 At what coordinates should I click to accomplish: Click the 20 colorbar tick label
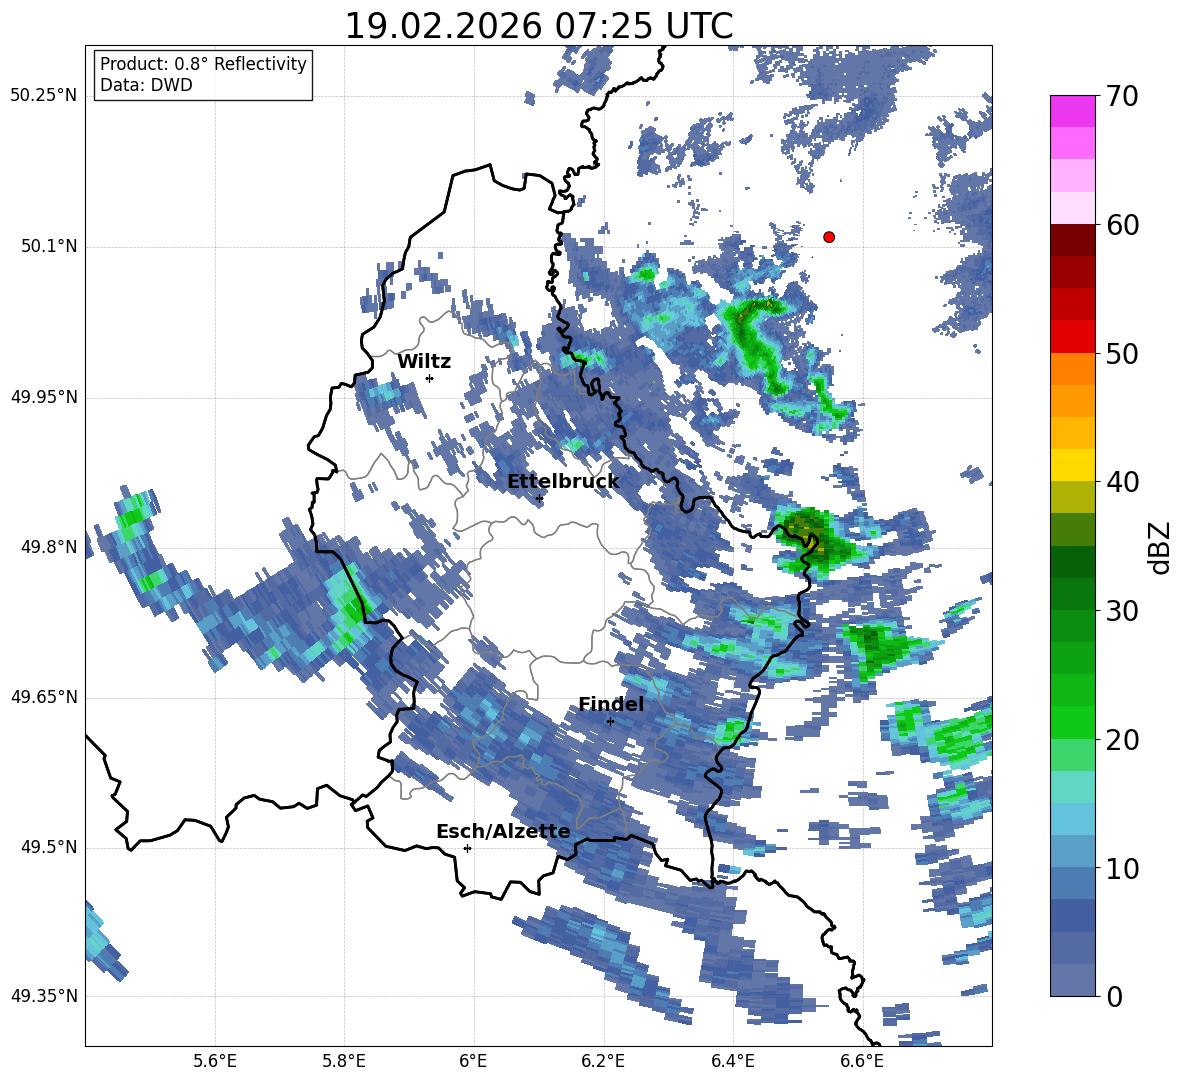click(1121, 740)
